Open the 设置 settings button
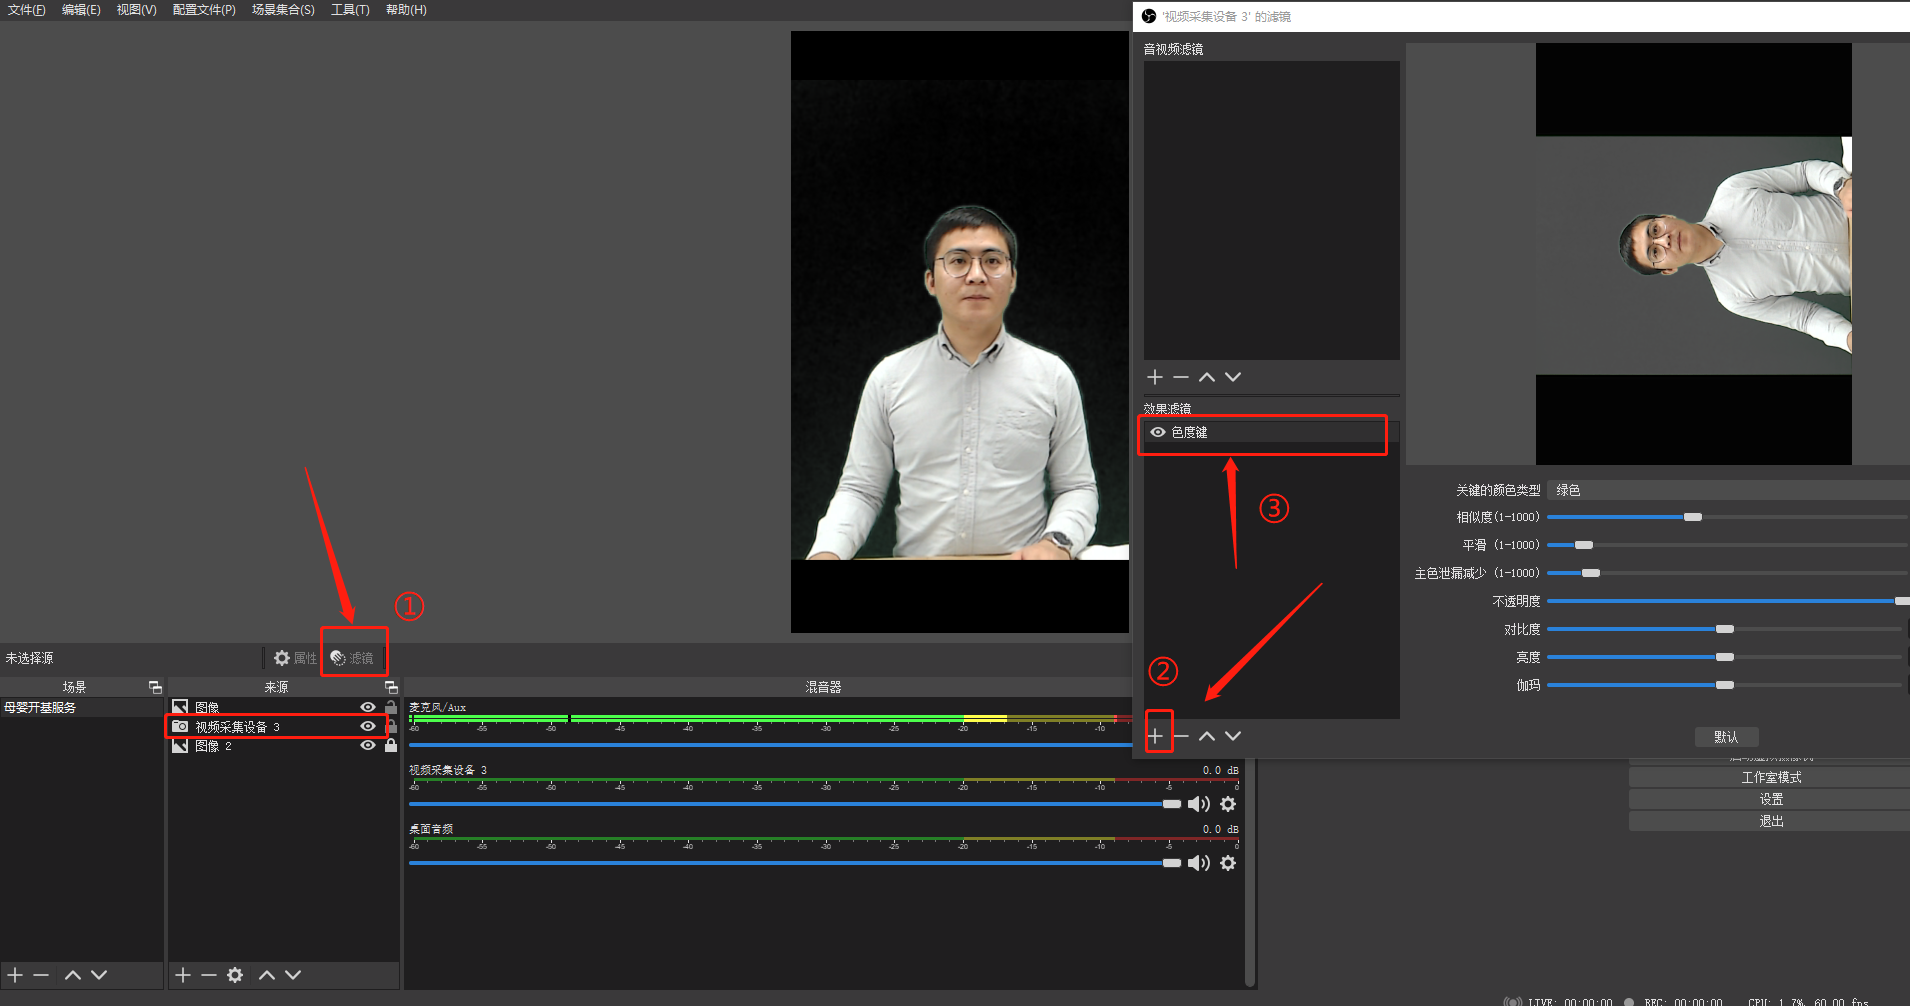This screenshot has height=1006, width=1910. 1770,799
